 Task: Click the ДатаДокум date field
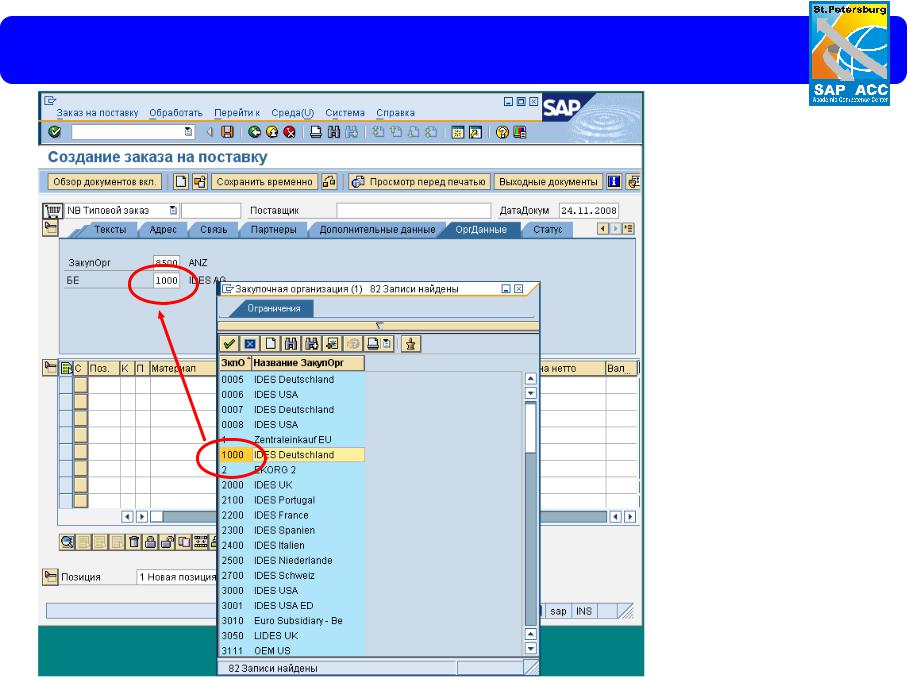coord(588,210)
